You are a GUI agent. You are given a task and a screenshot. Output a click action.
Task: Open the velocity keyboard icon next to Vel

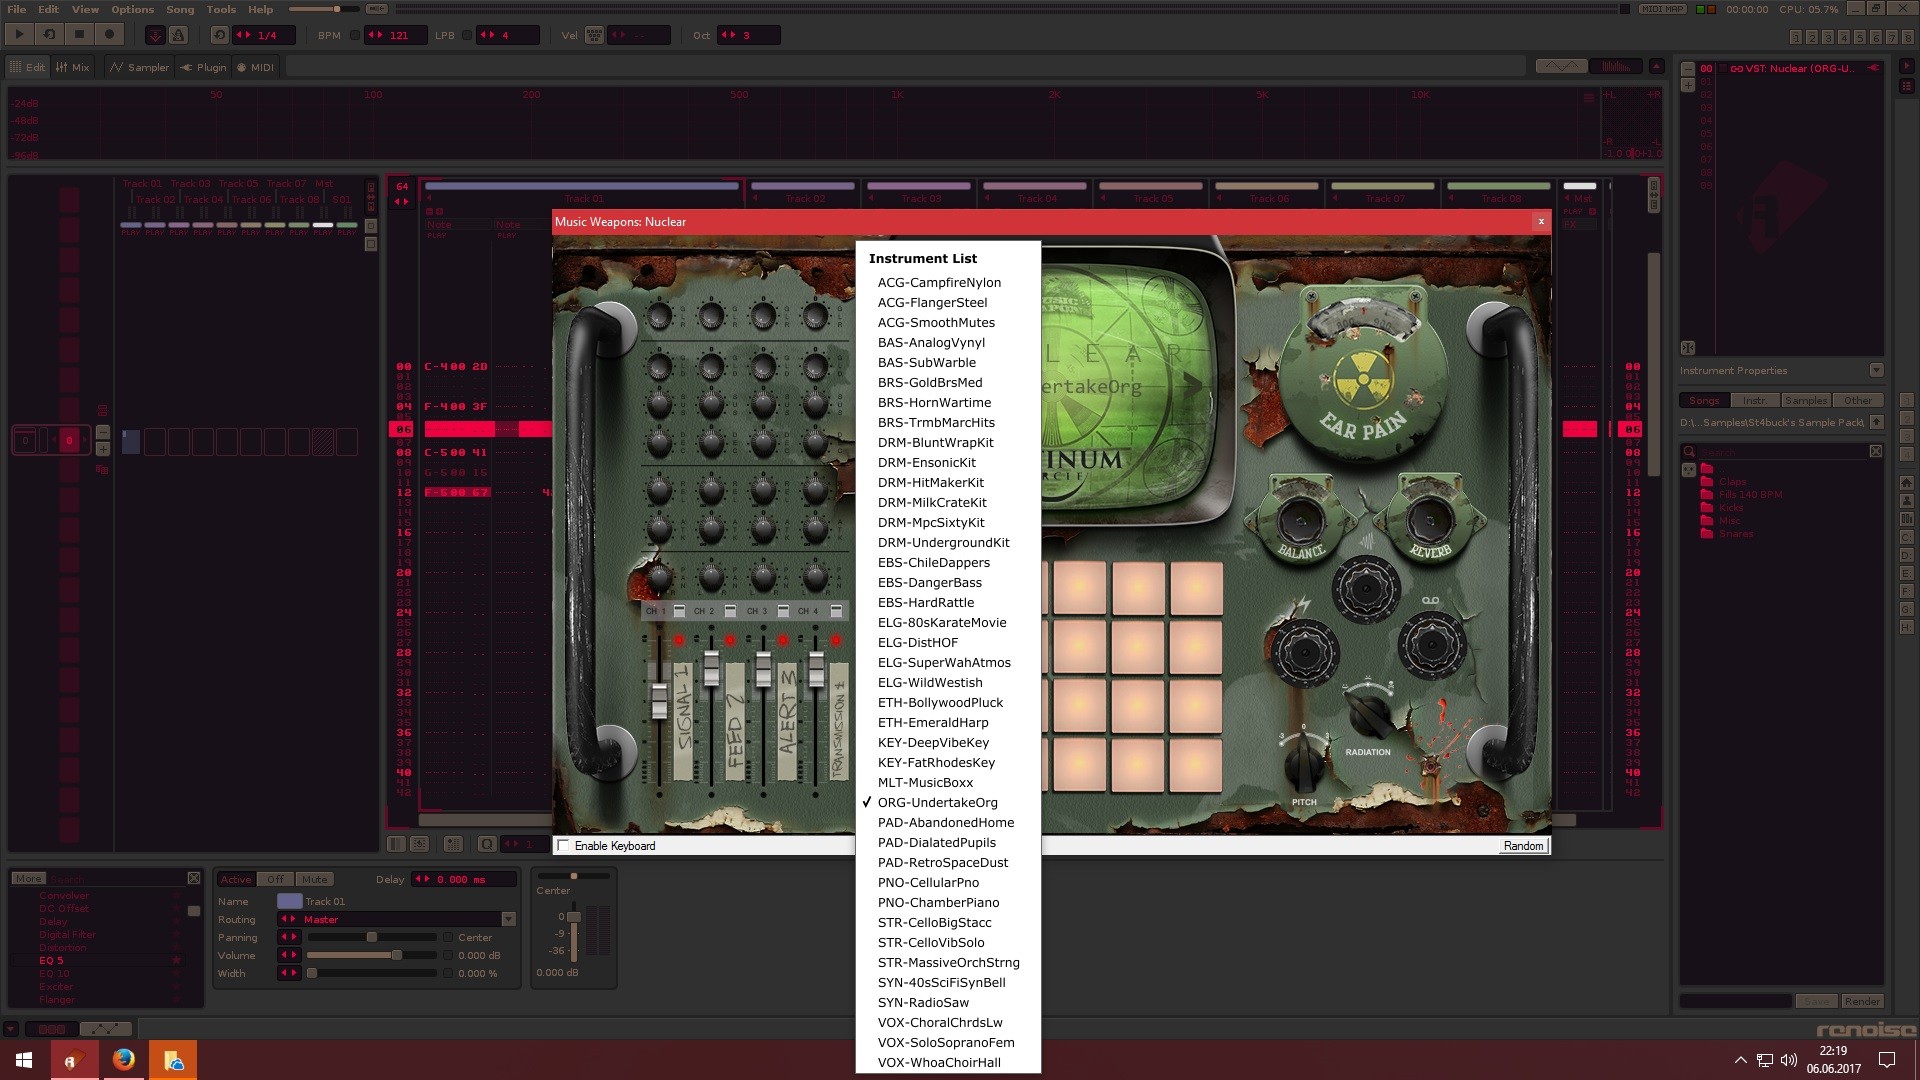coord(594,35)
